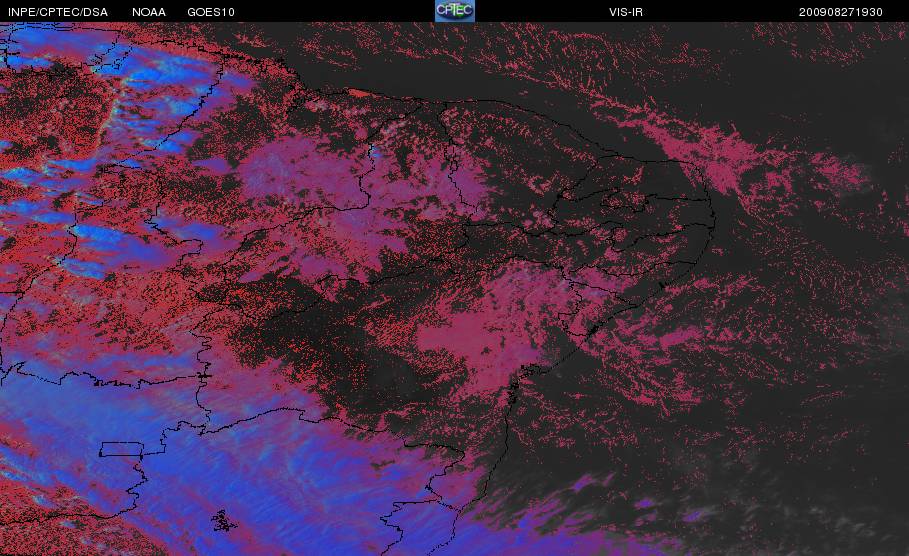Click inside the small rectangular district outline

121,449
